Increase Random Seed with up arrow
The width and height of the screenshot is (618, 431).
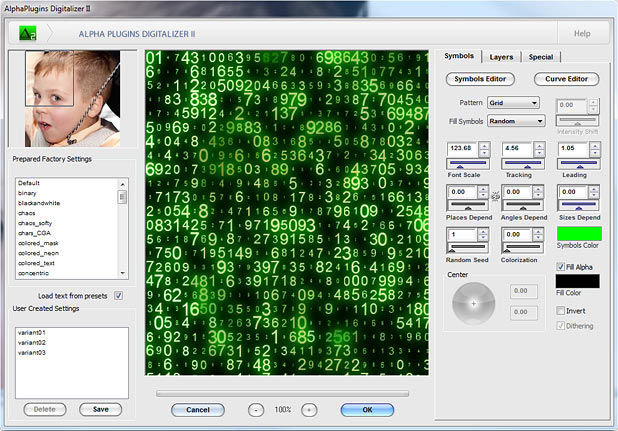tap(484, 230)
